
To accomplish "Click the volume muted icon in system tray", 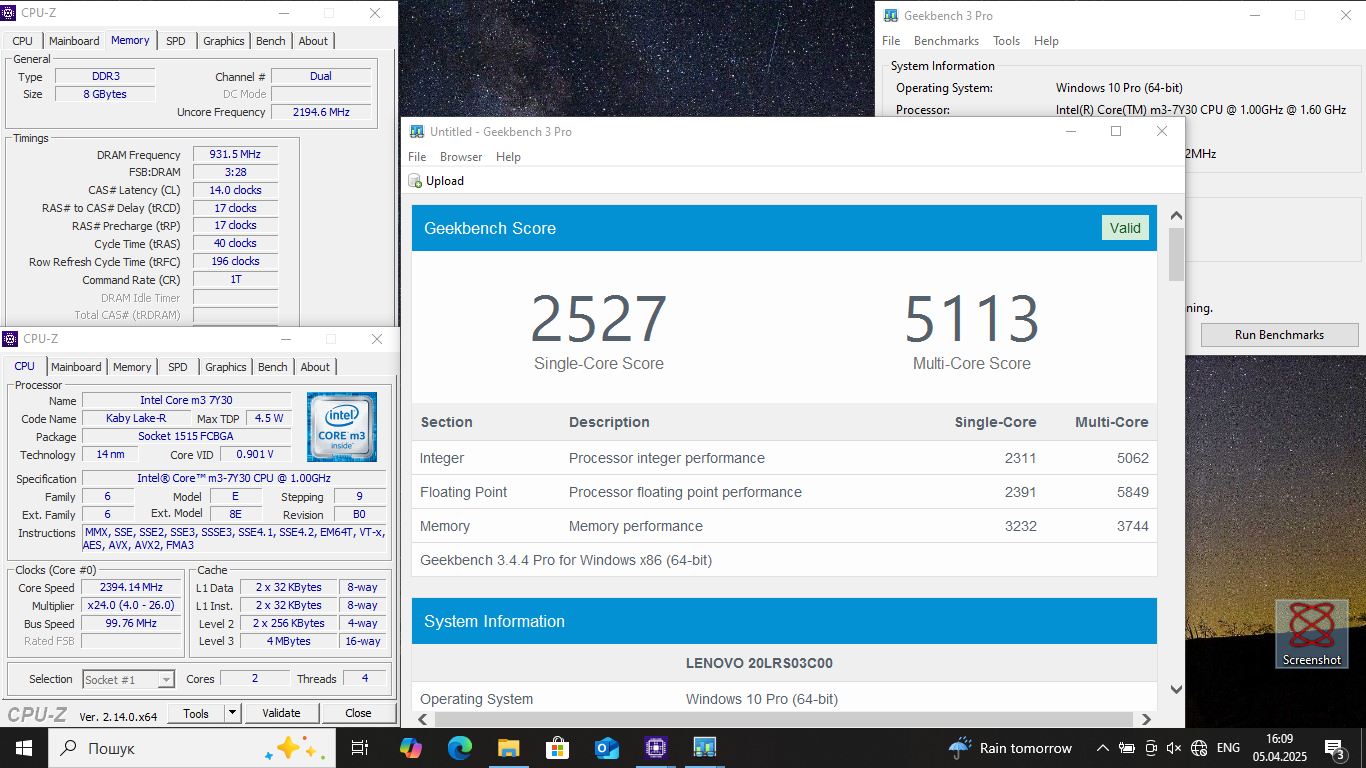I will (x=1174, y=748).
